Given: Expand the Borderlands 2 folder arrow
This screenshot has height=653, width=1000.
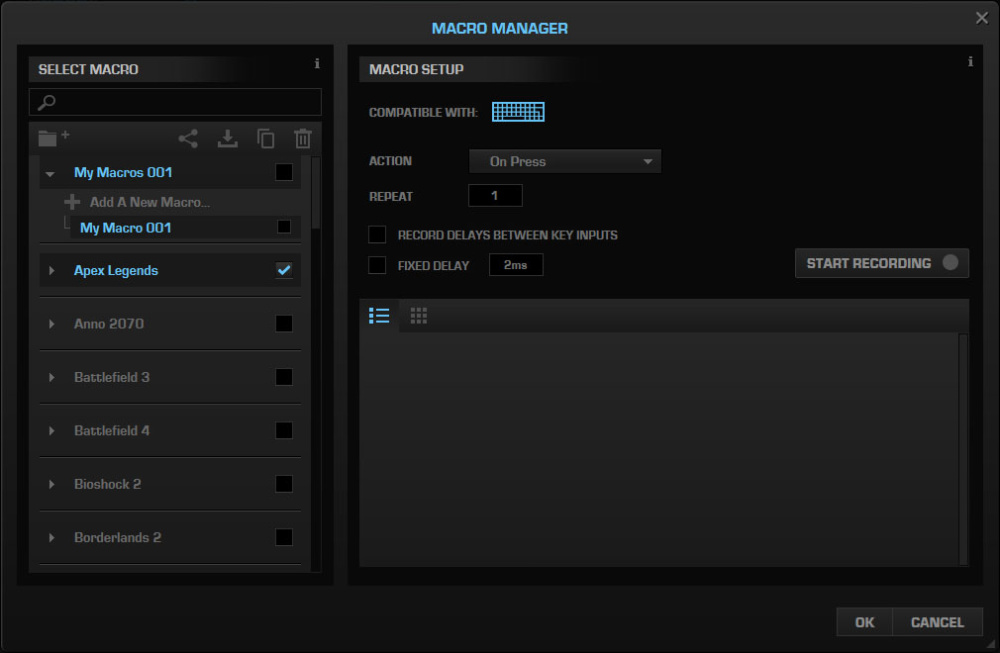Looking at the screenshot, I should click(x=52, y=538).
